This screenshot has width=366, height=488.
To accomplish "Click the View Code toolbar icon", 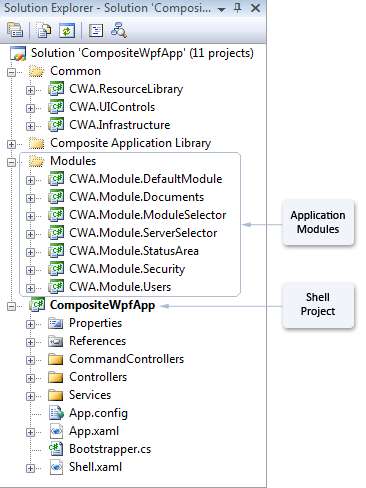I will [x=96, y=30].
